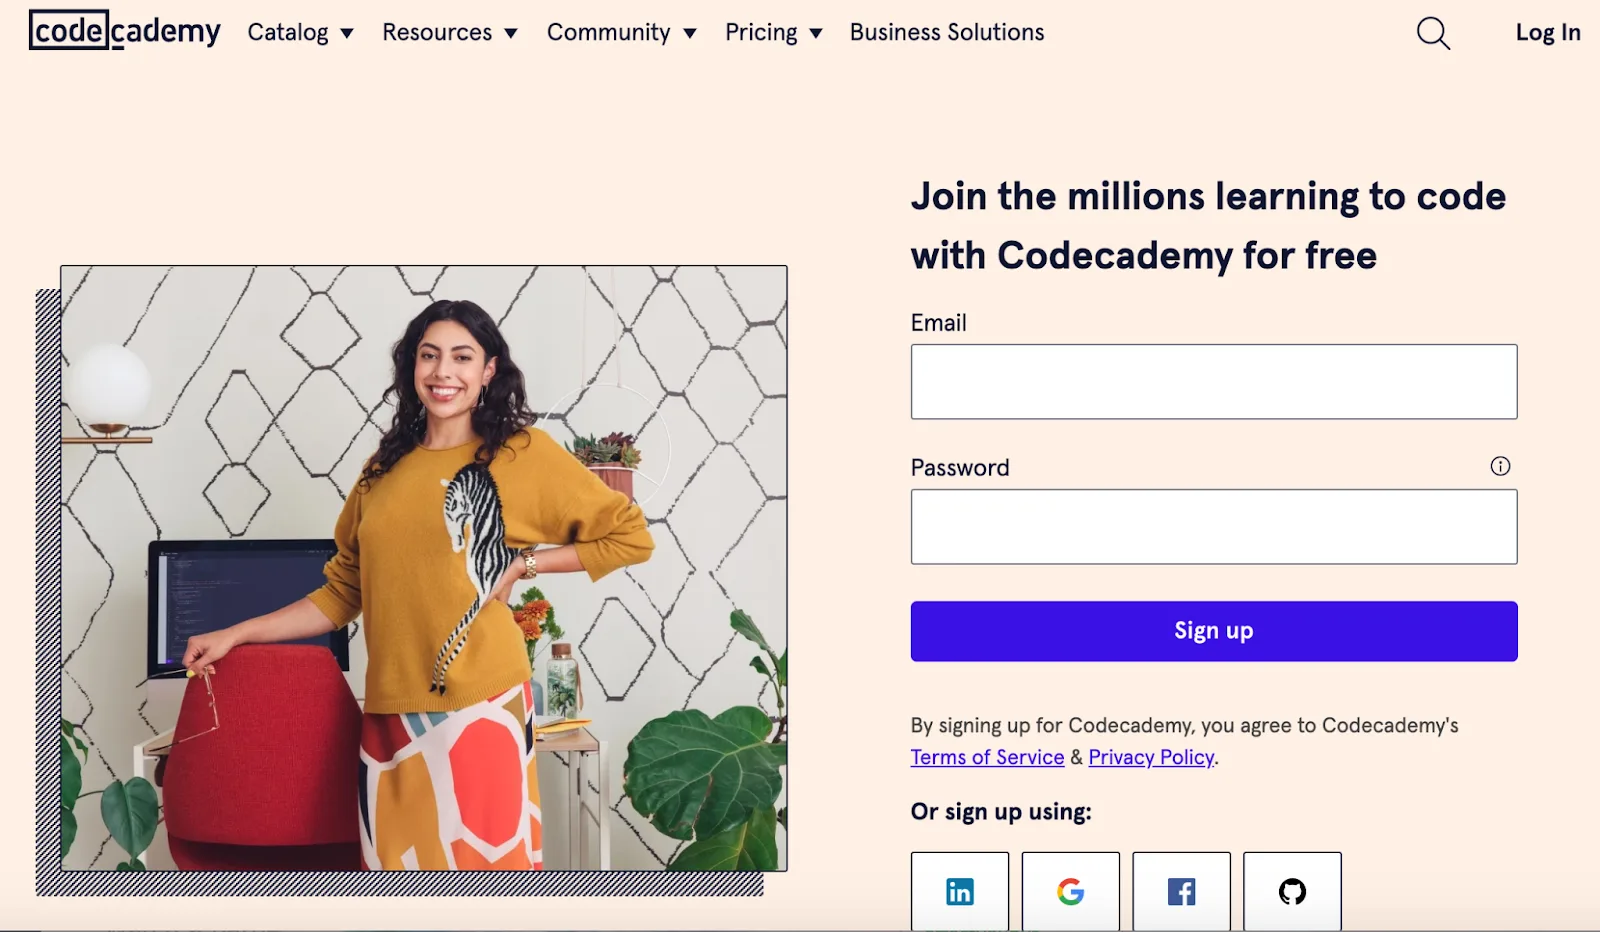Sign up using Facebook icon
The image size is (1600, 932).
coord(1181,891)
